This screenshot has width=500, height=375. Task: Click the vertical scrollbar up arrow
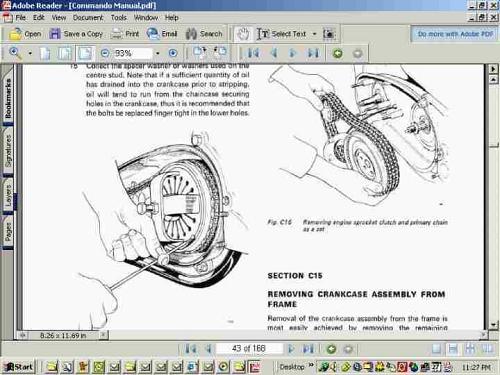493,79
